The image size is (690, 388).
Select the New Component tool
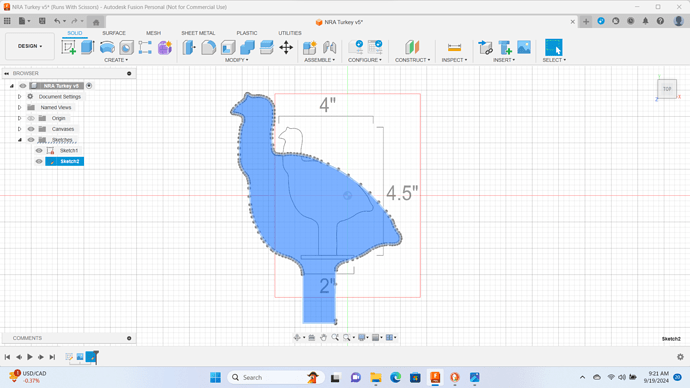click(310, 47)
